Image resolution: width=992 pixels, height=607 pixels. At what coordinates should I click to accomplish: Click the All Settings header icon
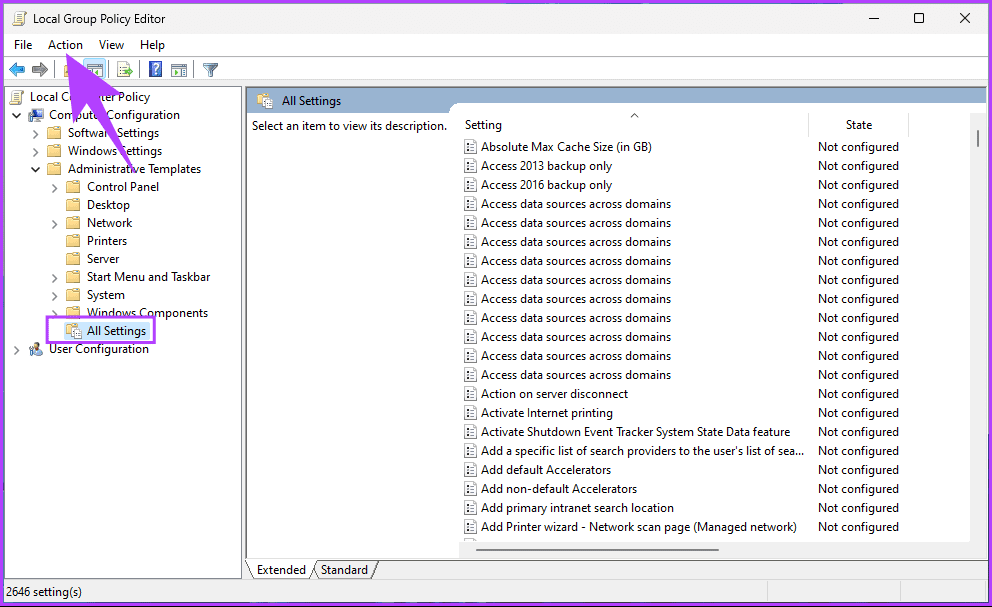coord(266,101)
